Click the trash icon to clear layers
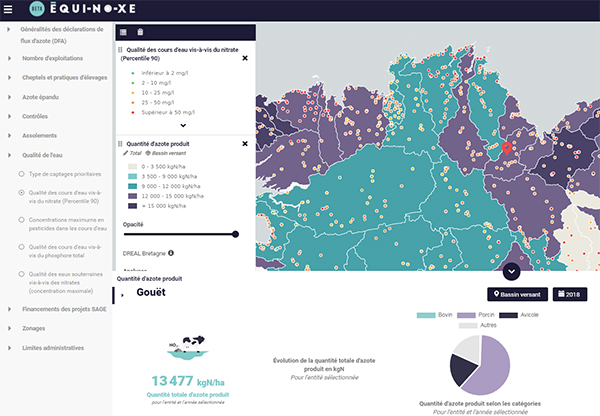 coord(139,32)
